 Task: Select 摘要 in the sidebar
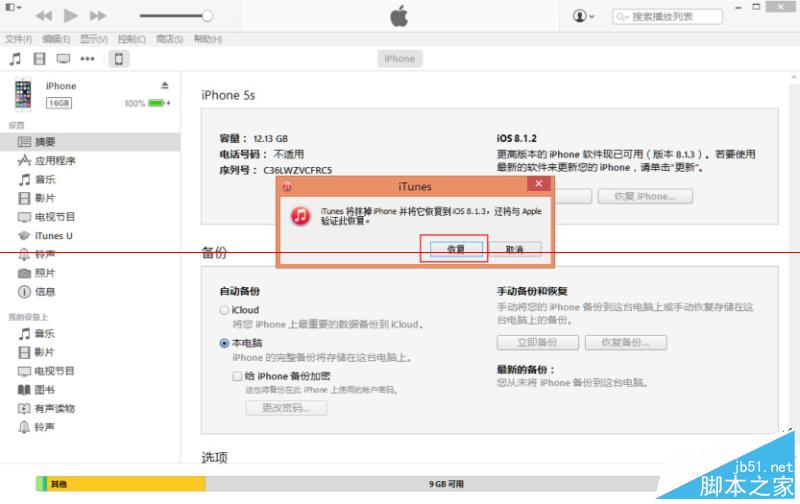pyautogui.click(x=90, y=142)
